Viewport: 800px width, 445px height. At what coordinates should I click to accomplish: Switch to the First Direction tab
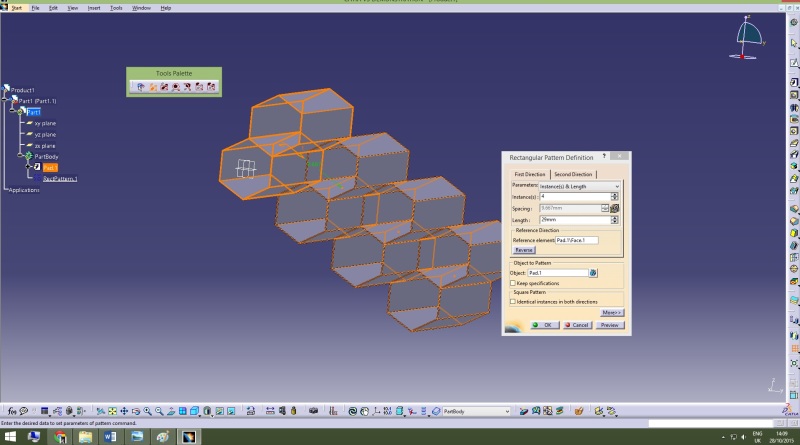(x=530, y=174)
